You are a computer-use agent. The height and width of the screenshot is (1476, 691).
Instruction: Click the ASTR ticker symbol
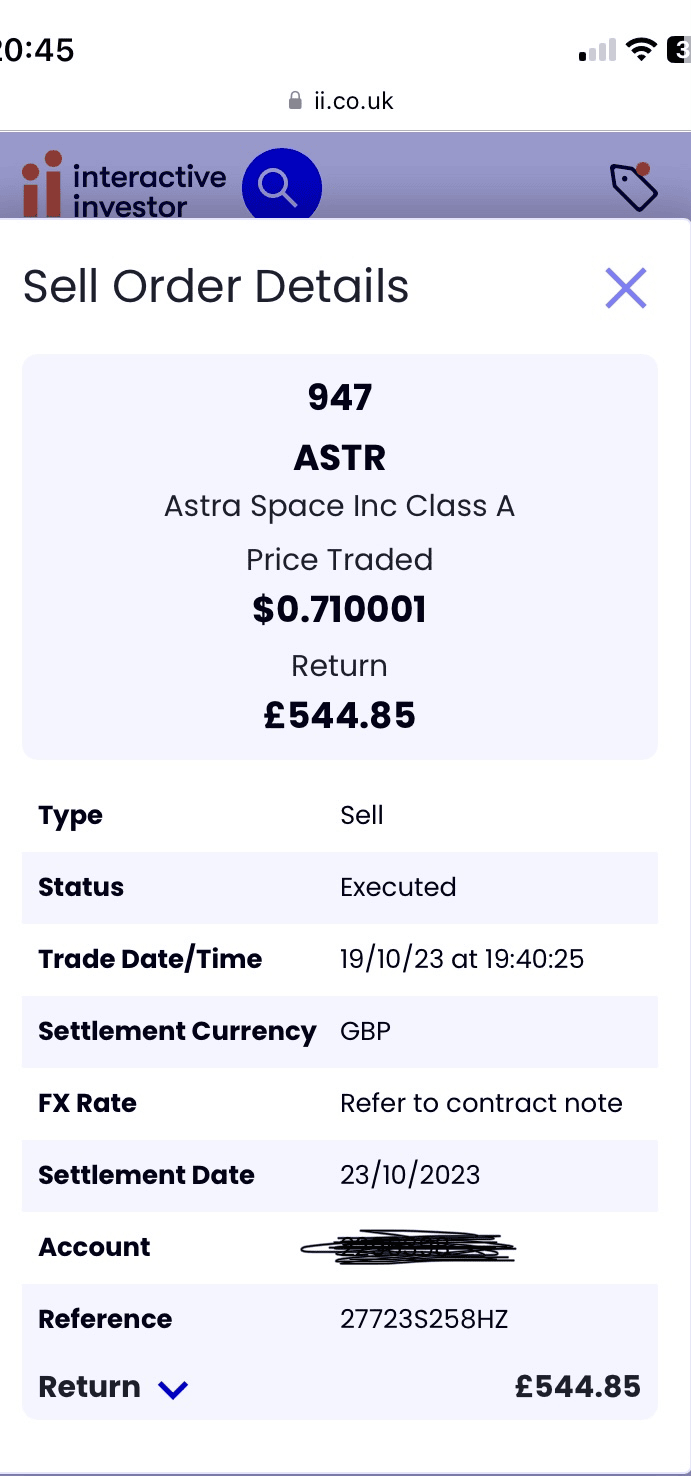point(340,457)
